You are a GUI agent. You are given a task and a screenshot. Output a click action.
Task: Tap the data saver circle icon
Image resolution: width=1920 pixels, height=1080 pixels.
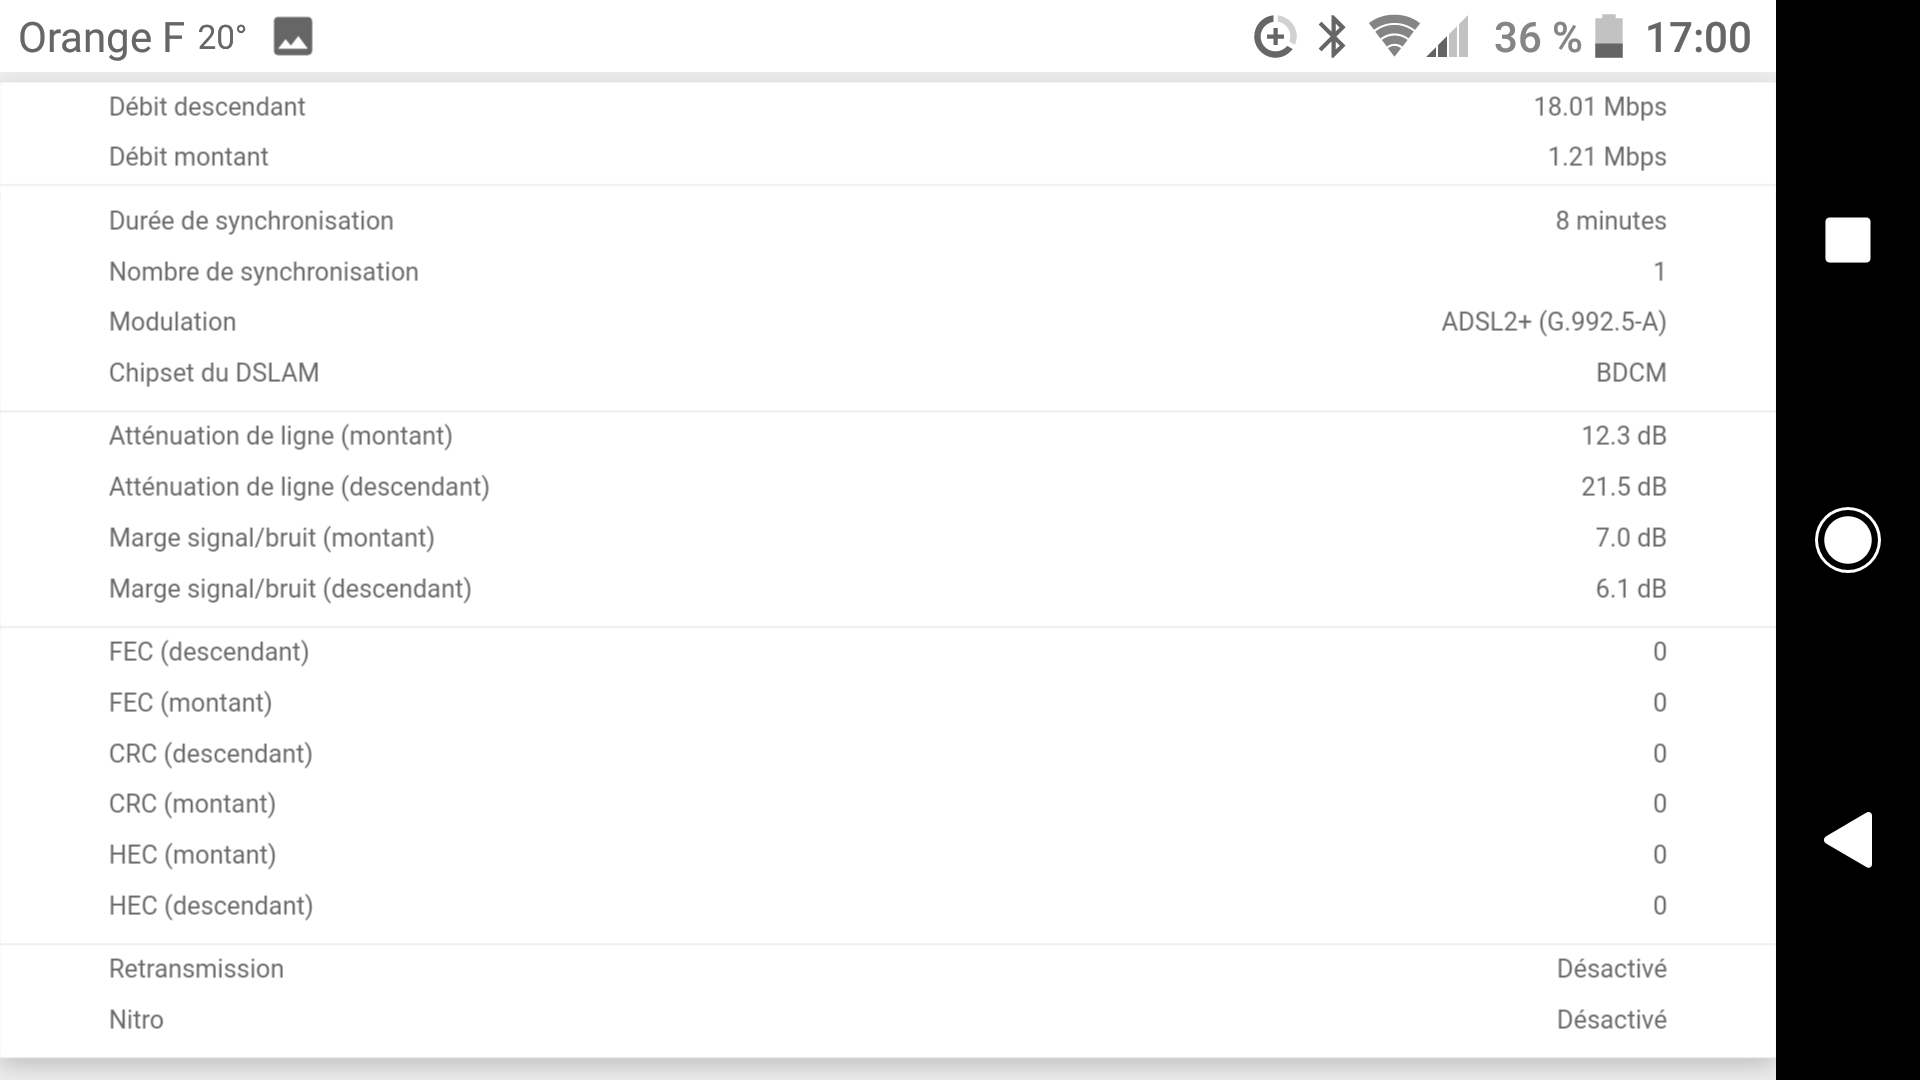(x=1274, y=37)
